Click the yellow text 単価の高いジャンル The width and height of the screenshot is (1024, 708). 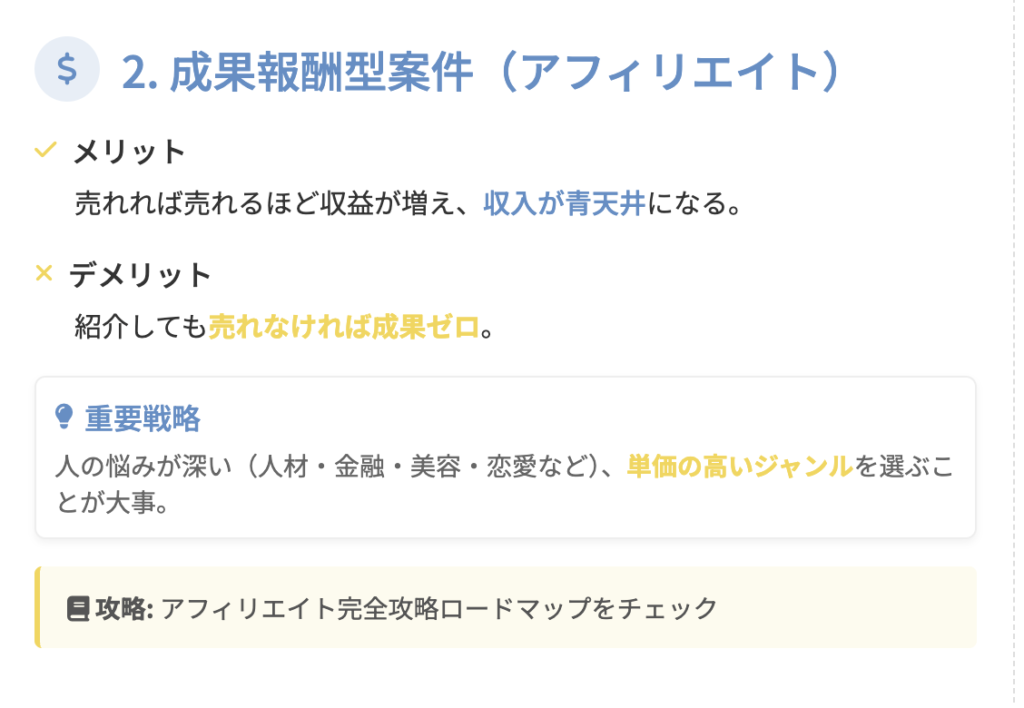click(x=739, y=466)
